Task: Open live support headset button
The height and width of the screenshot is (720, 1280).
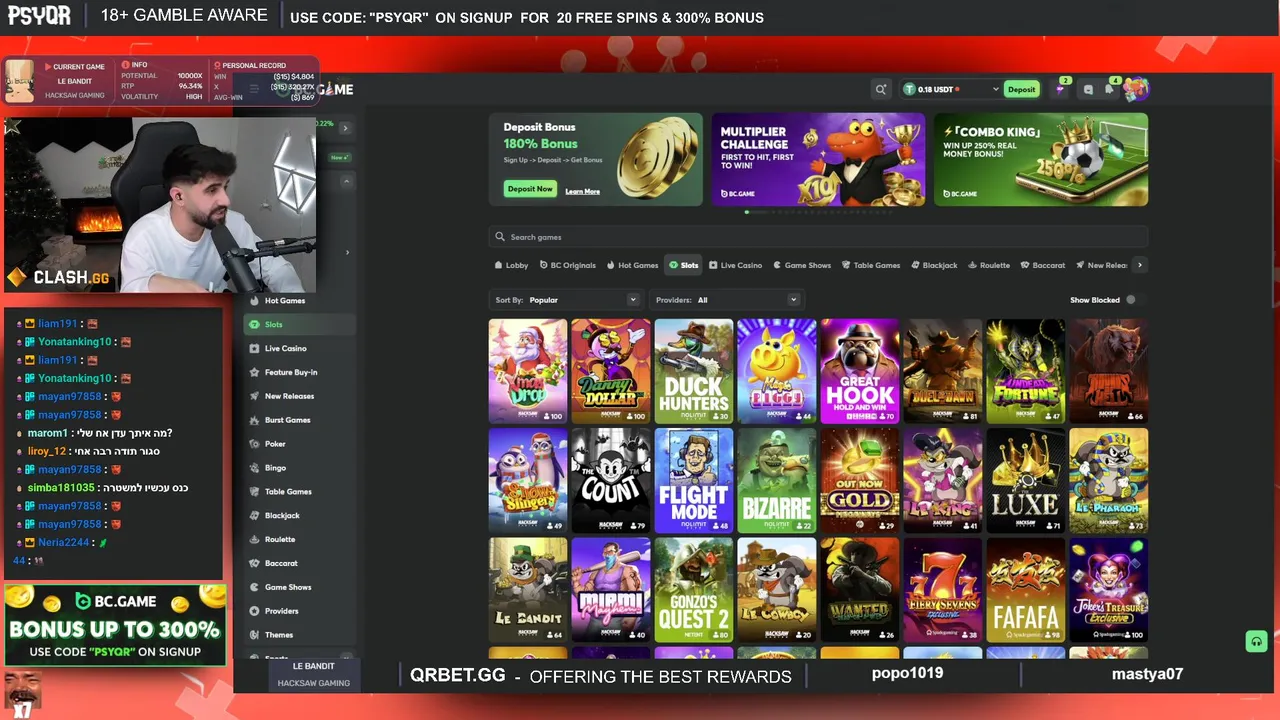Action: (1257, 641)
